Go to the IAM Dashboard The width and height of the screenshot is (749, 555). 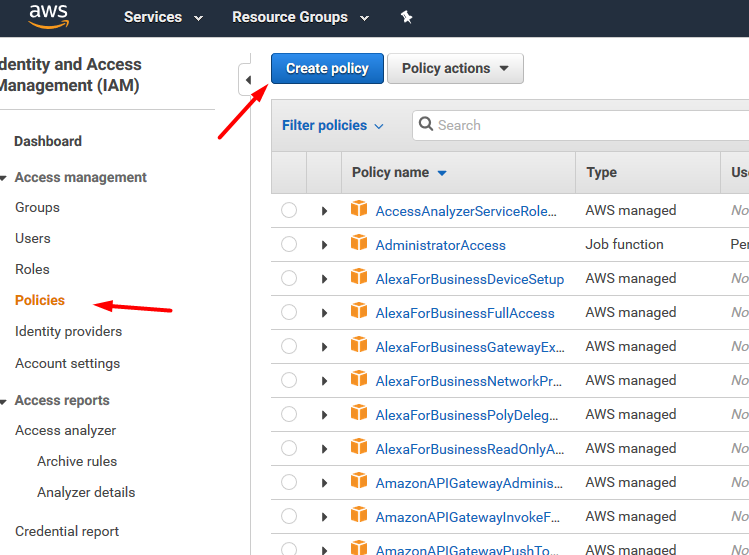(48, 141)
